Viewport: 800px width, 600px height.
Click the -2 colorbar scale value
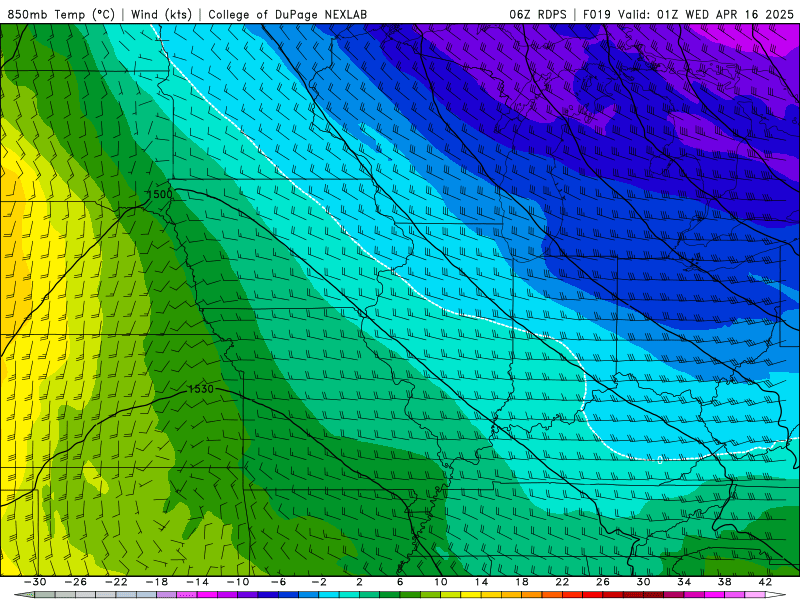pos(319,582)
